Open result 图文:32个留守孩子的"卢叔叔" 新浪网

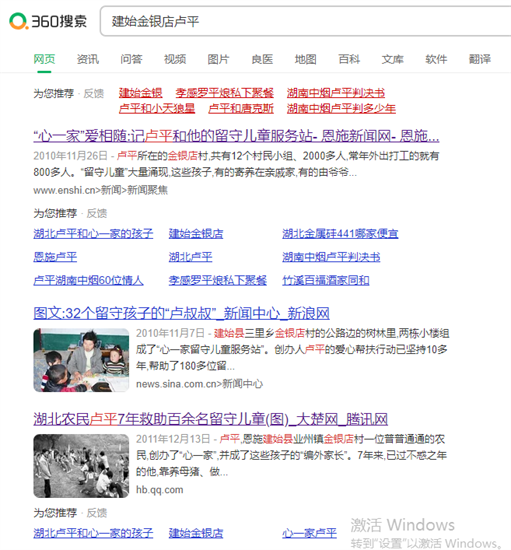[x=181, y=313]
